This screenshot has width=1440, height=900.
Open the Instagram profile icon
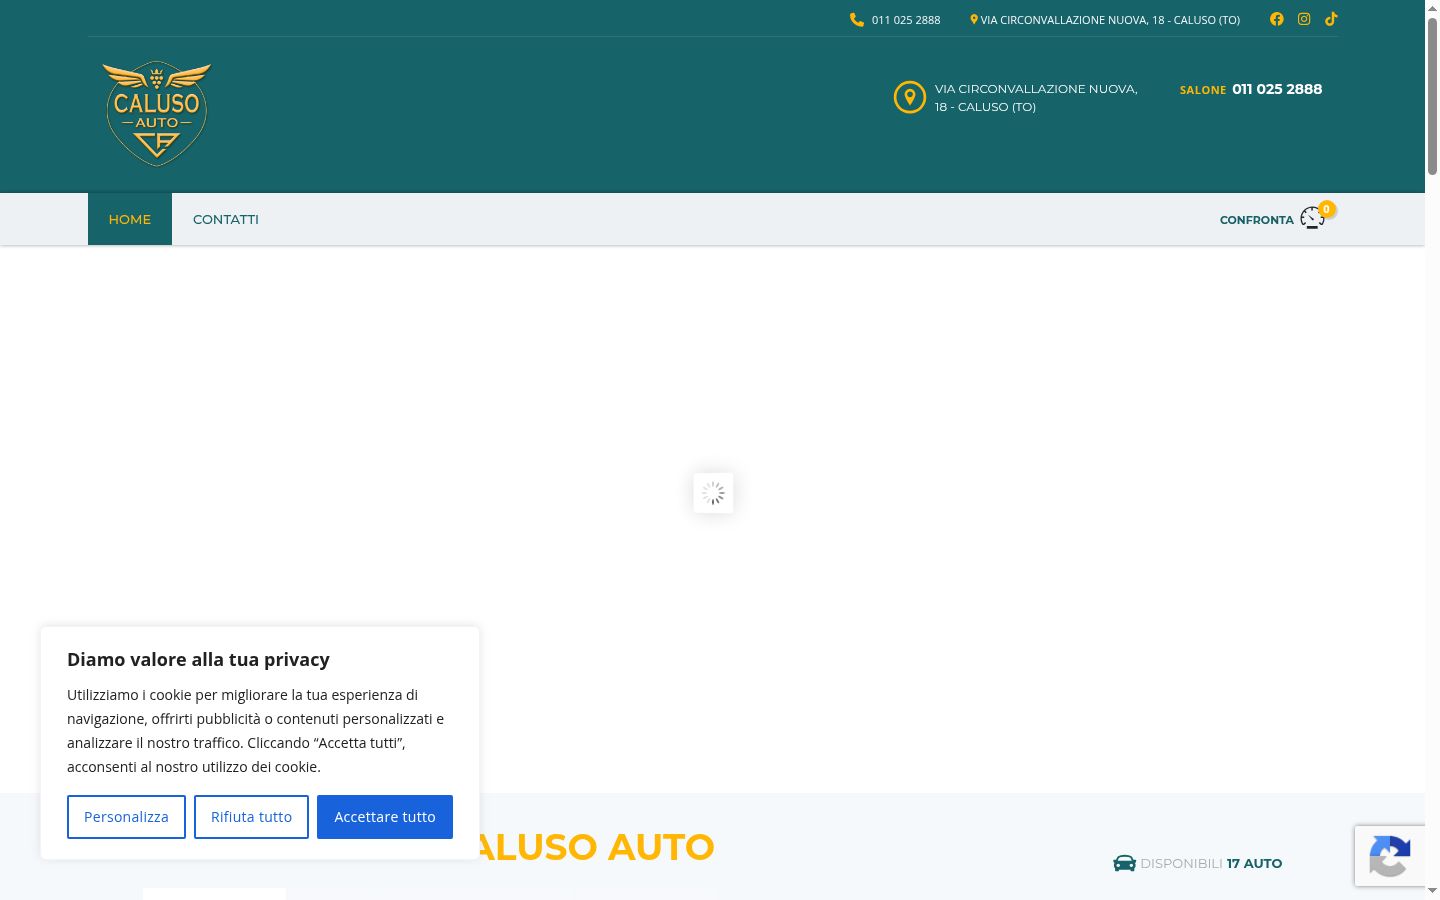(1304, 19)
